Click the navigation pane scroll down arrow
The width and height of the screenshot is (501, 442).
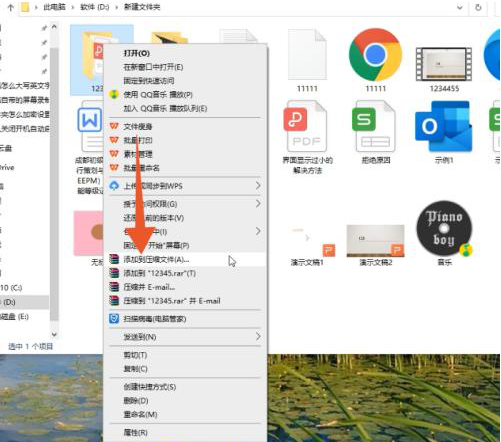pos(54,334)
